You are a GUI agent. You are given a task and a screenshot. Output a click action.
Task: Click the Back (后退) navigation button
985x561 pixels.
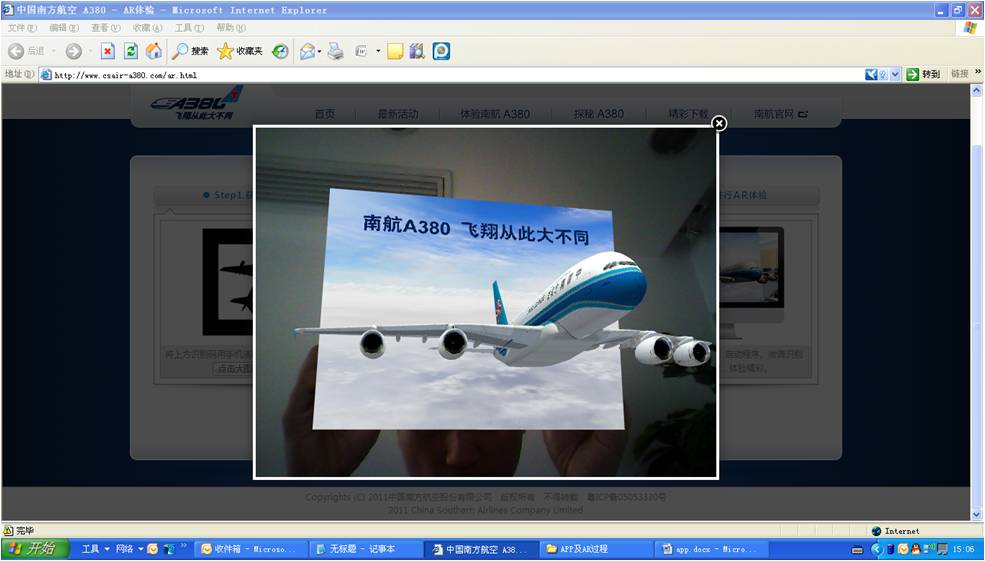coord(26,52)
